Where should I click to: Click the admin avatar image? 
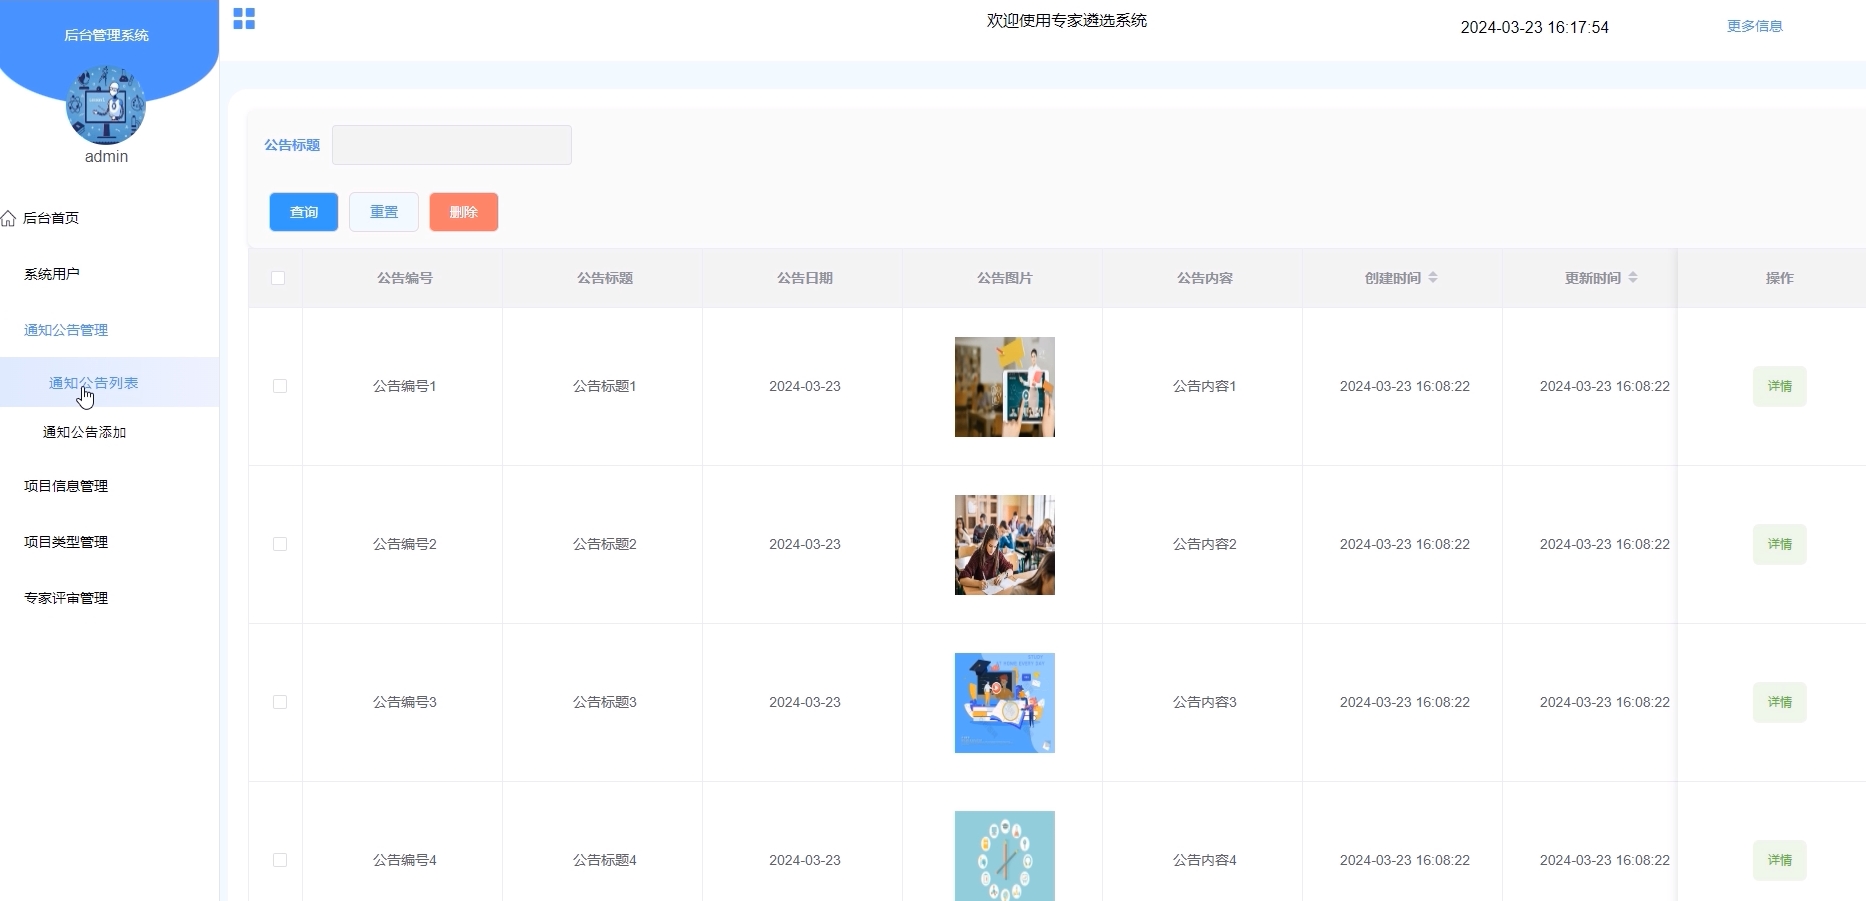106,105
